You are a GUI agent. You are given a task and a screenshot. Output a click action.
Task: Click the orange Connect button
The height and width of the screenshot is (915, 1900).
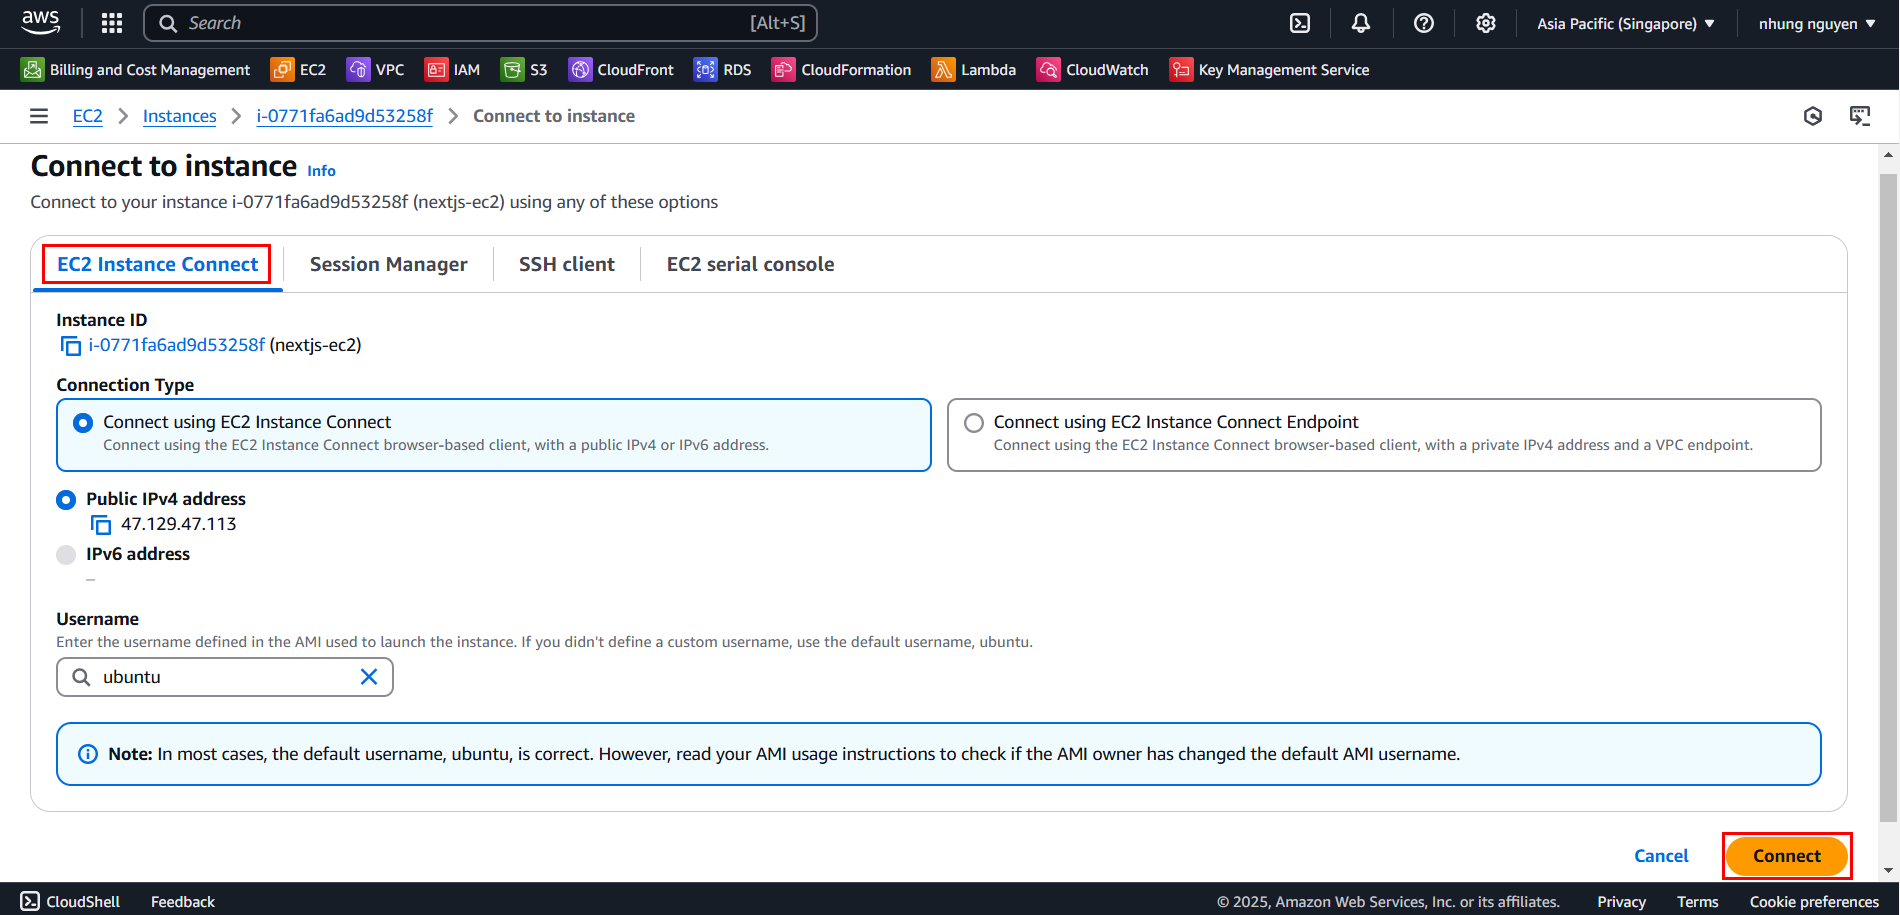click(1786, 856)
